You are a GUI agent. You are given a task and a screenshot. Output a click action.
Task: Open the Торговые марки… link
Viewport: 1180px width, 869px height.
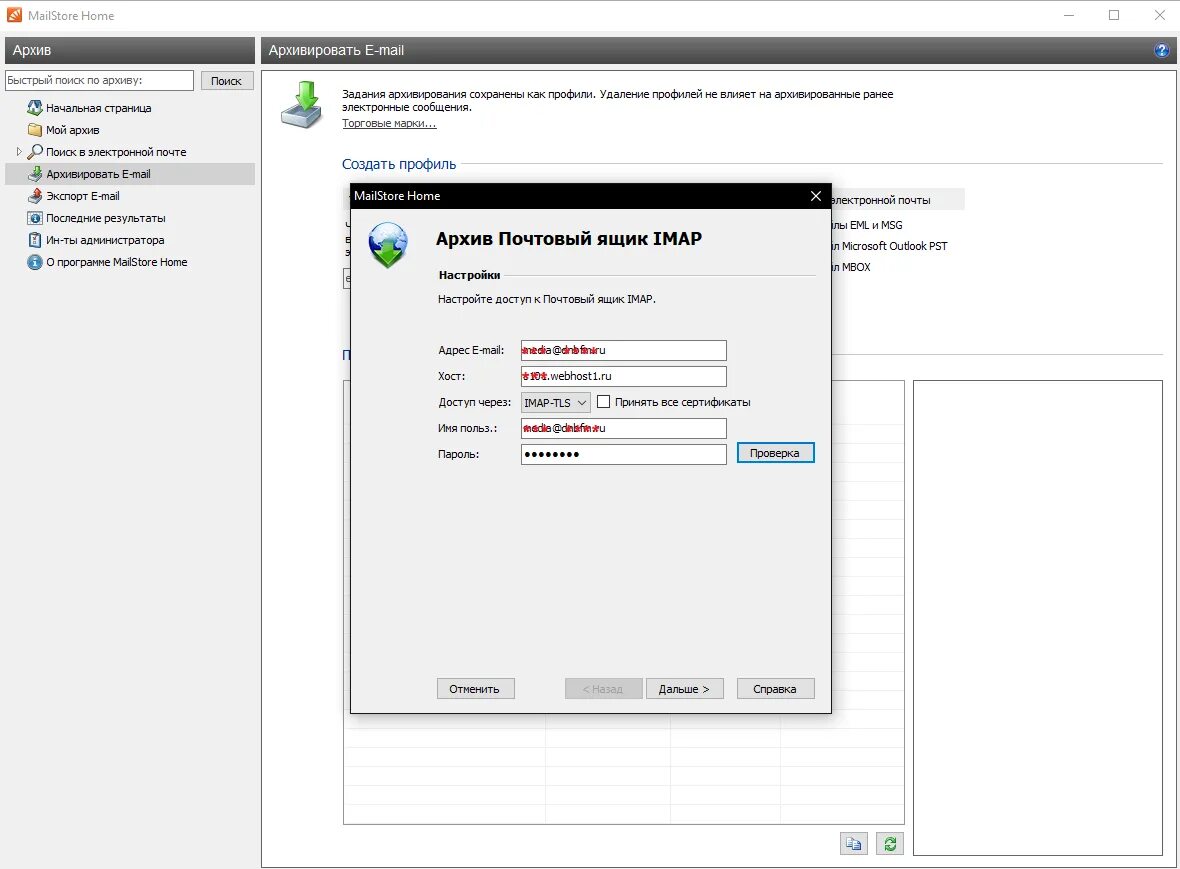pyautogui.click(x=389, y=123)
